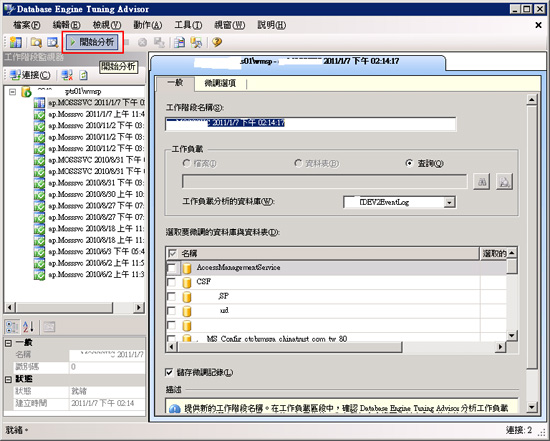Click the Open File folder toolbar icon
This screenshot has height=441, width=550.
pyautogui.click(x=36, y=42)
